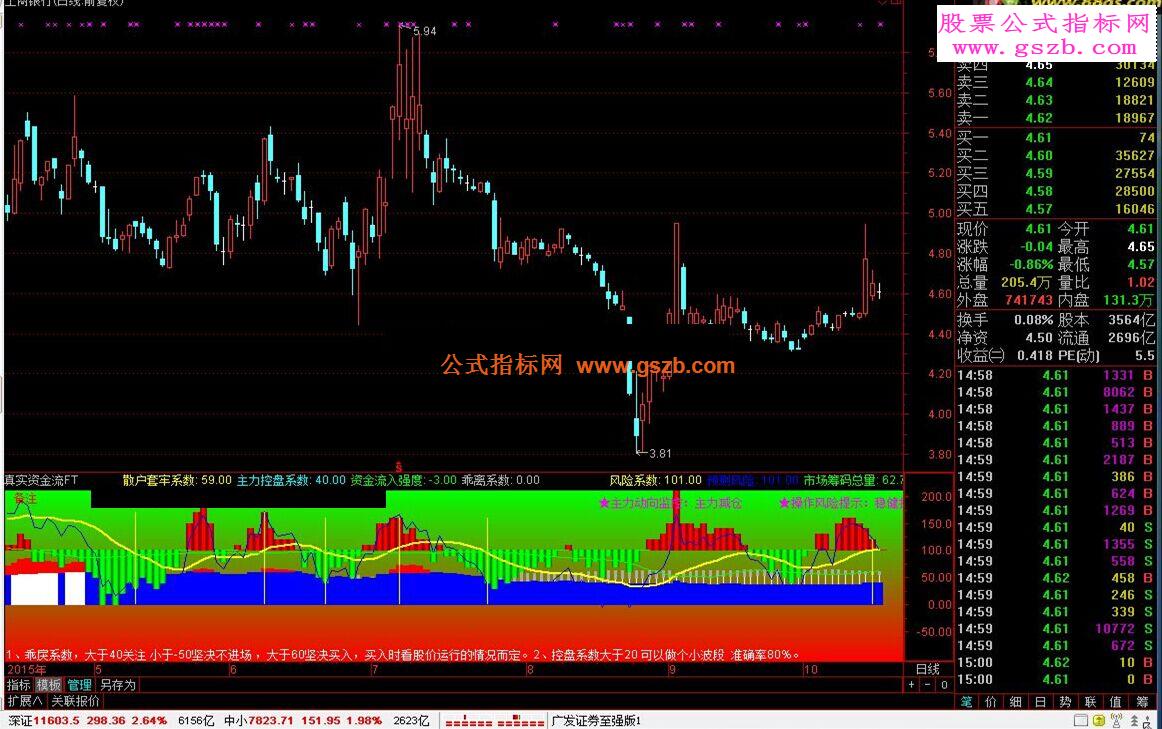Click the 换手 value 0.08%
This screenshot has width=1162, height=729.
(x=1034, y=320)
